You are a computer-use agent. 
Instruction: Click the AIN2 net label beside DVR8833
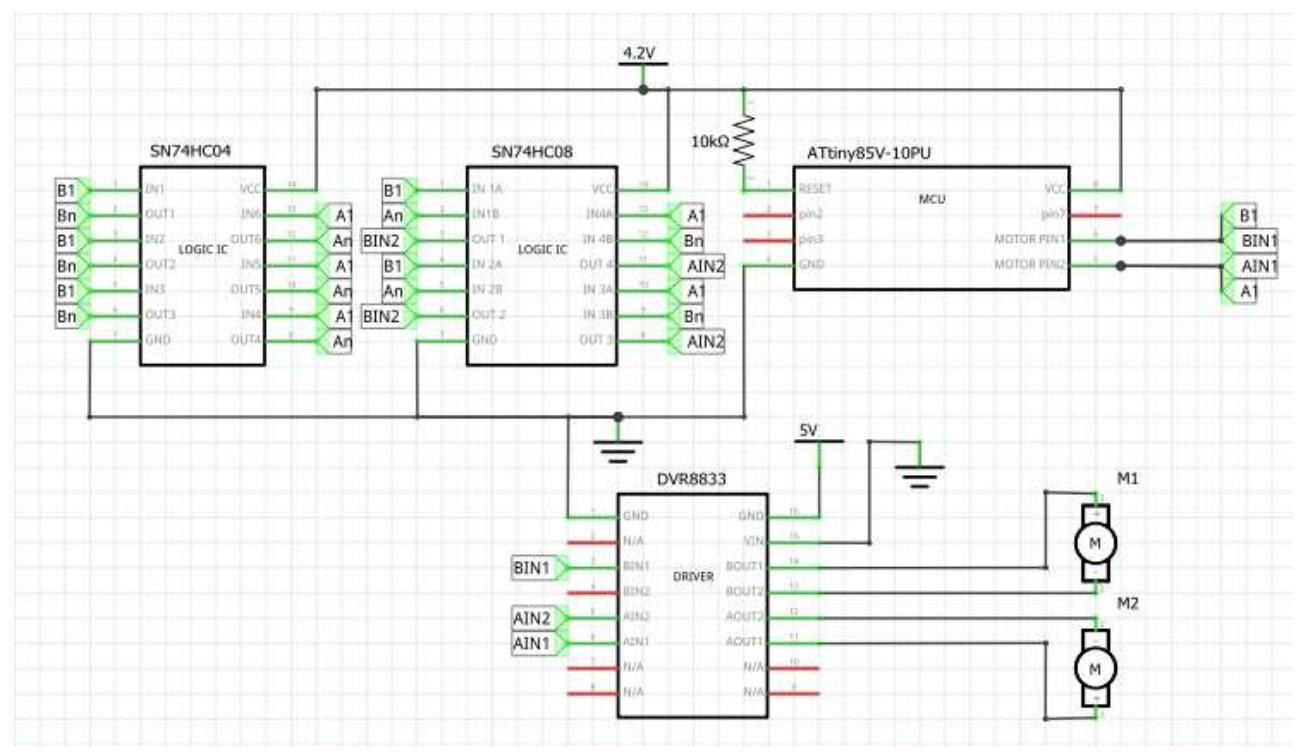click(539, 619)
